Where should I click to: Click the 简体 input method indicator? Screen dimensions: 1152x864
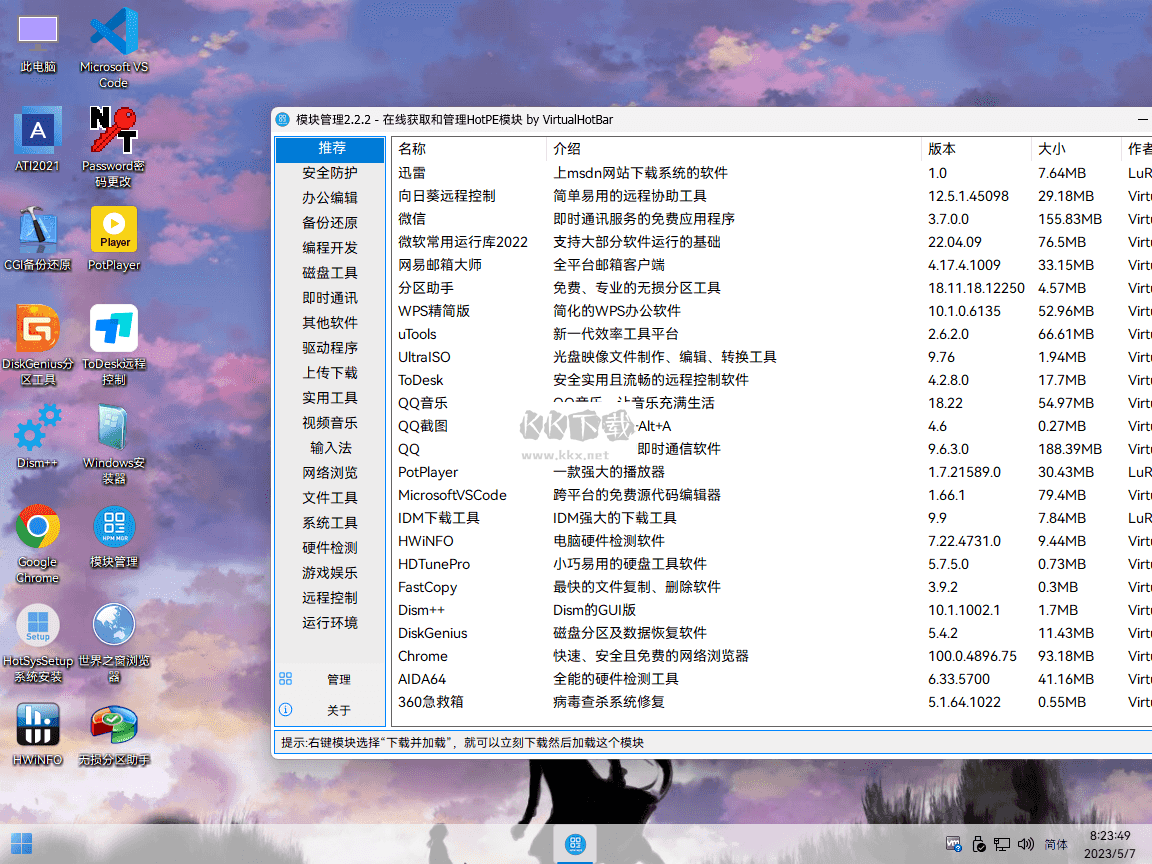click(x=1055, y=845)
